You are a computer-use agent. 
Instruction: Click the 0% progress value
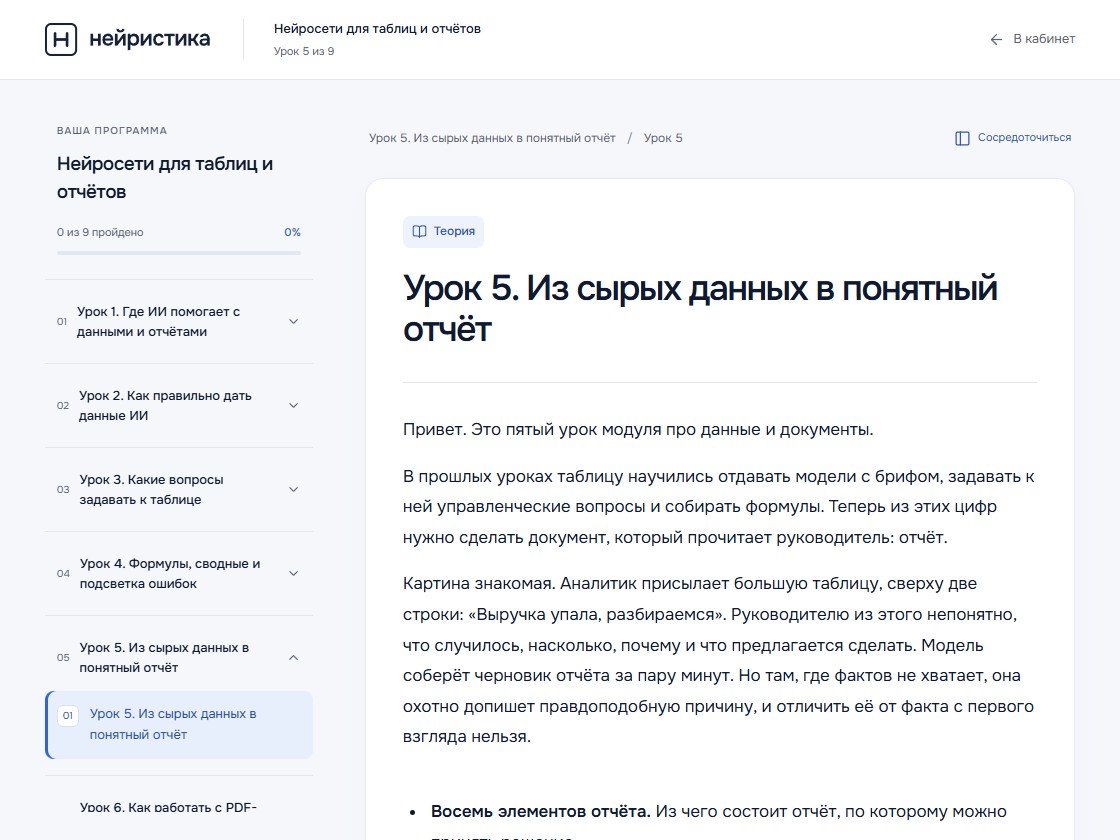(x=292, y=232)
